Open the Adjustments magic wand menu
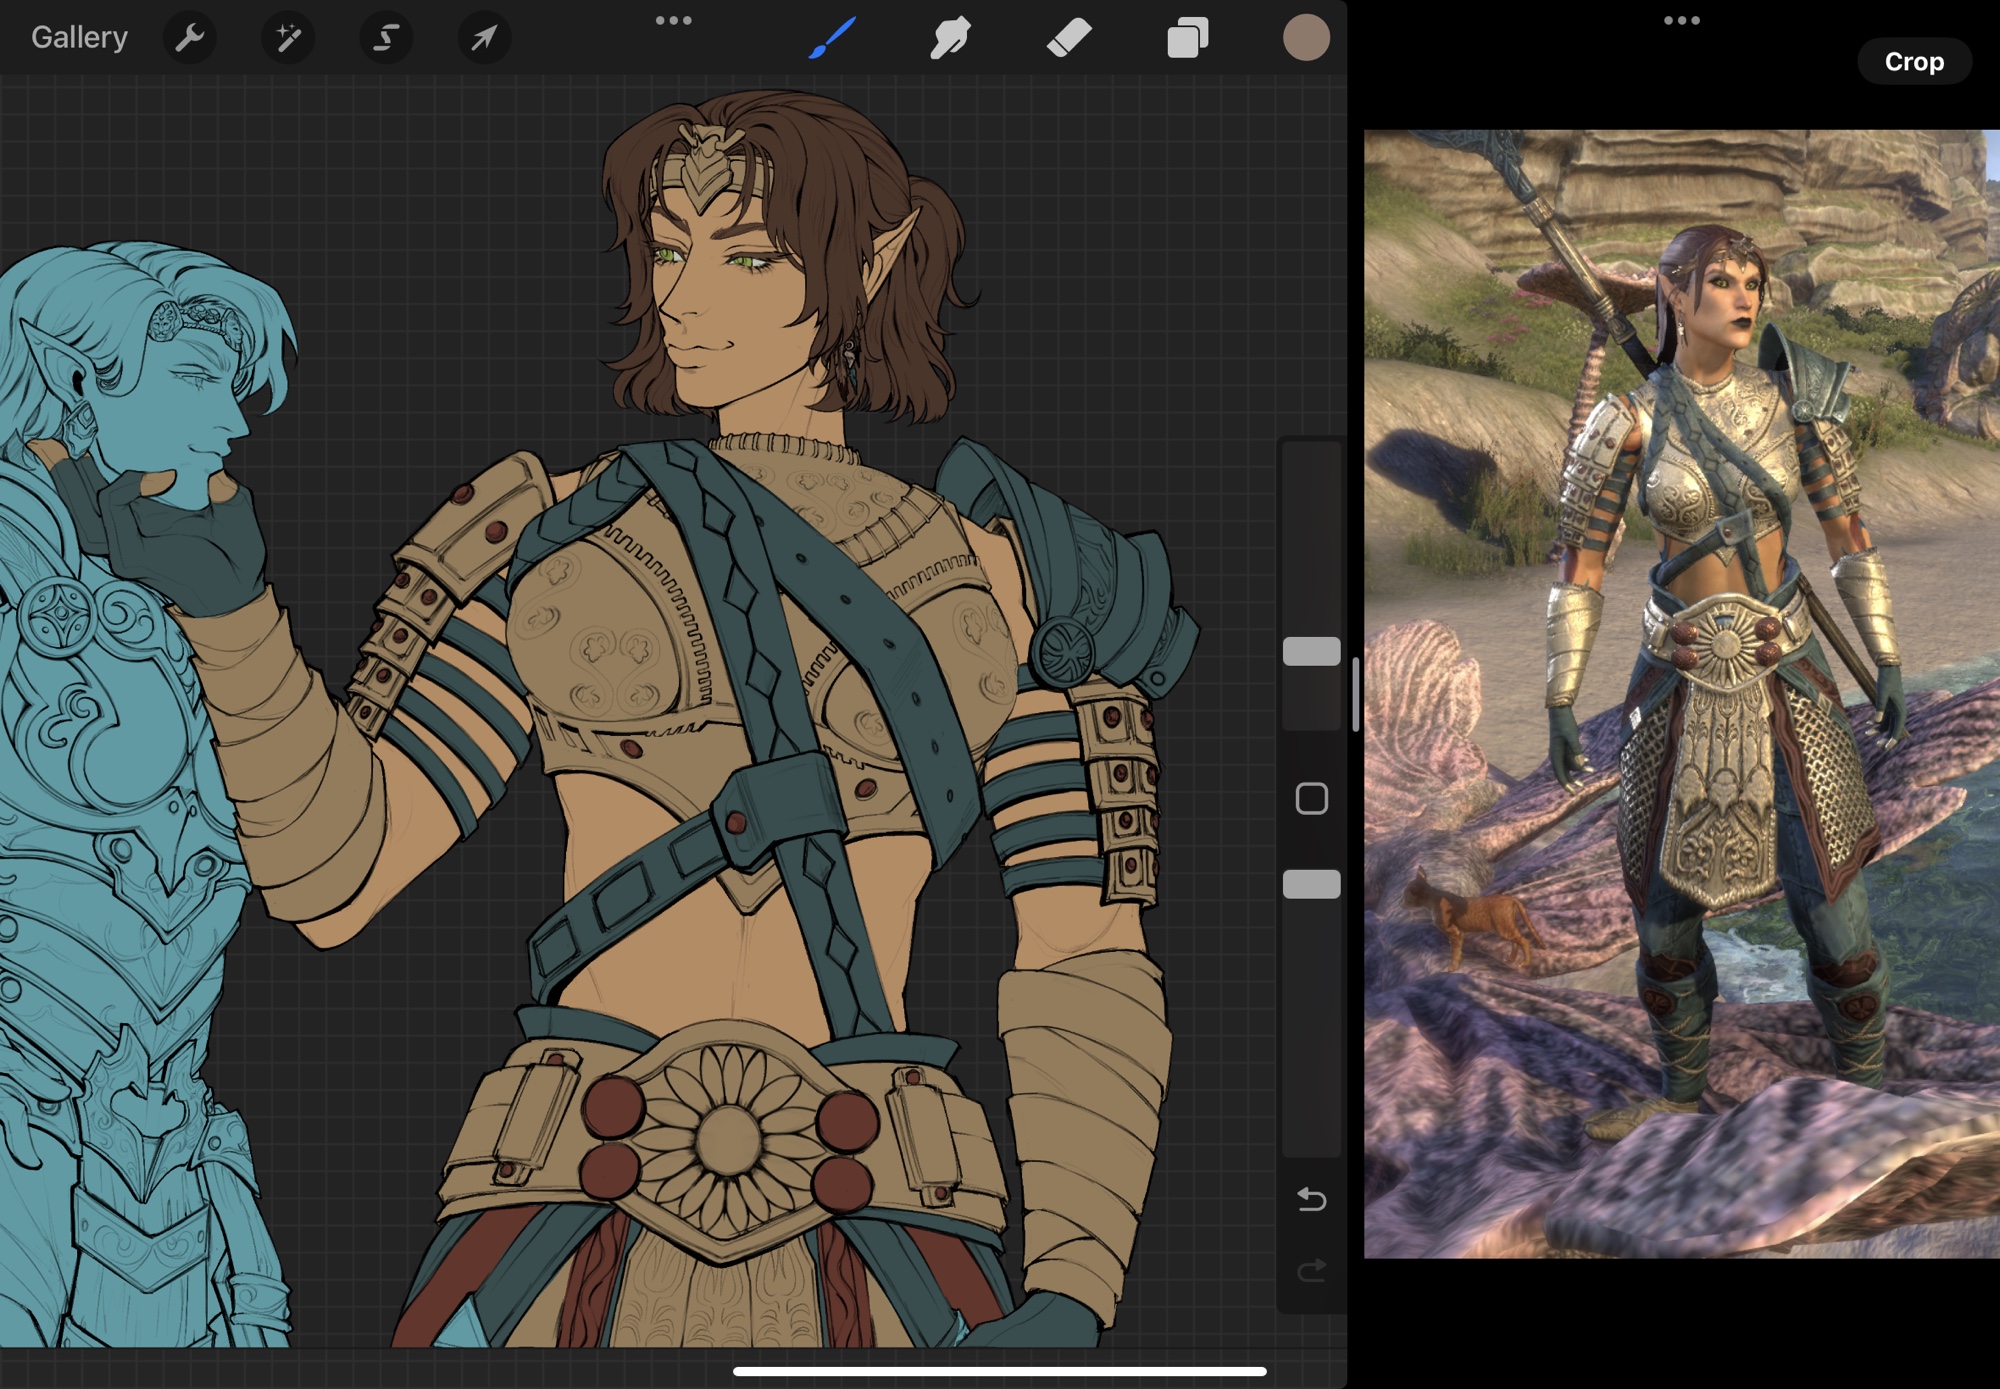Viewport: 2000px width, 1389px height. click(288, 38)
